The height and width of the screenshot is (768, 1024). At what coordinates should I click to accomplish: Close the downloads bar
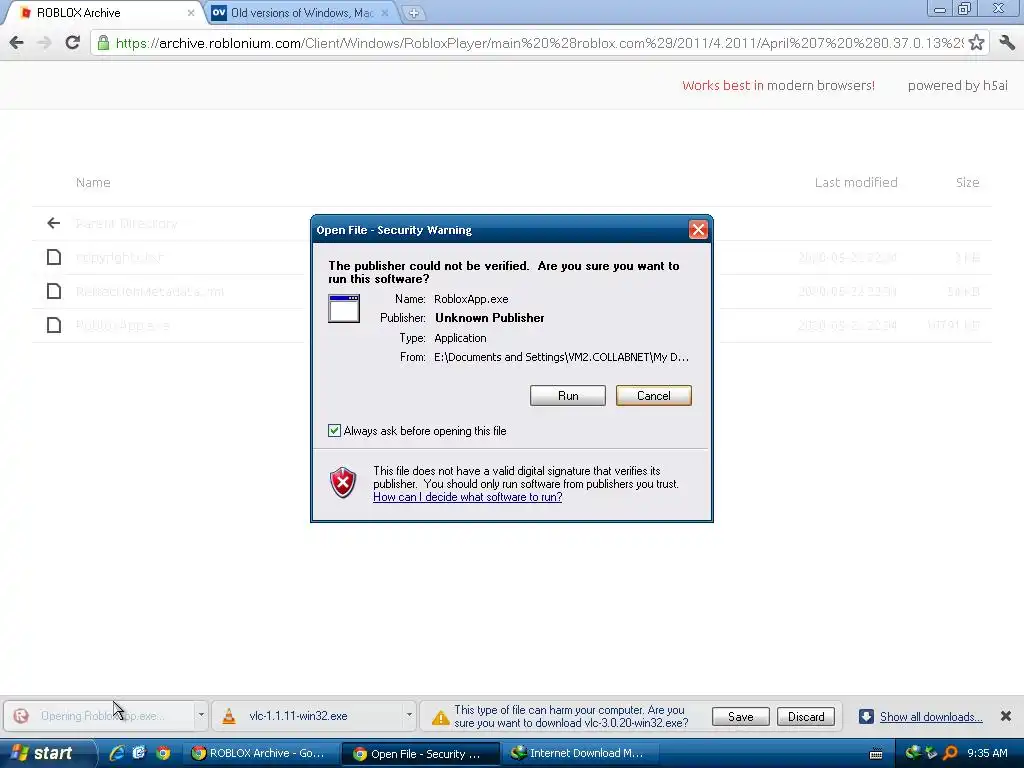[x=1006, y=716]
